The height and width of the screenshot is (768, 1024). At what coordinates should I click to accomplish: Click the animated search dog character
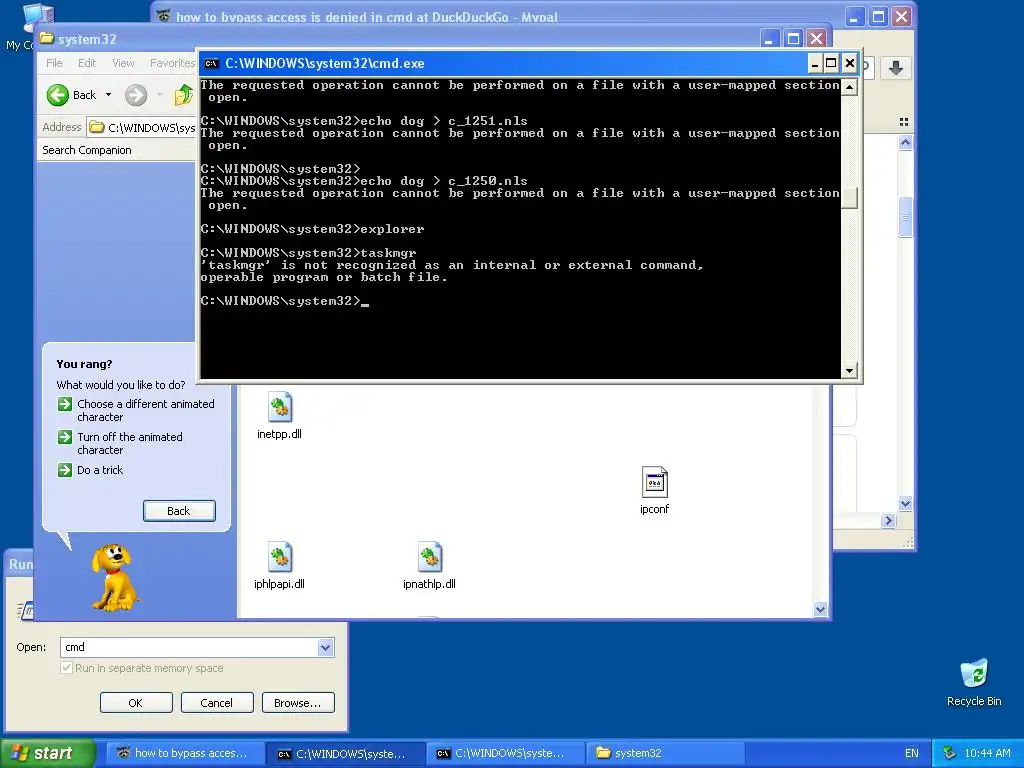[114, 578]
